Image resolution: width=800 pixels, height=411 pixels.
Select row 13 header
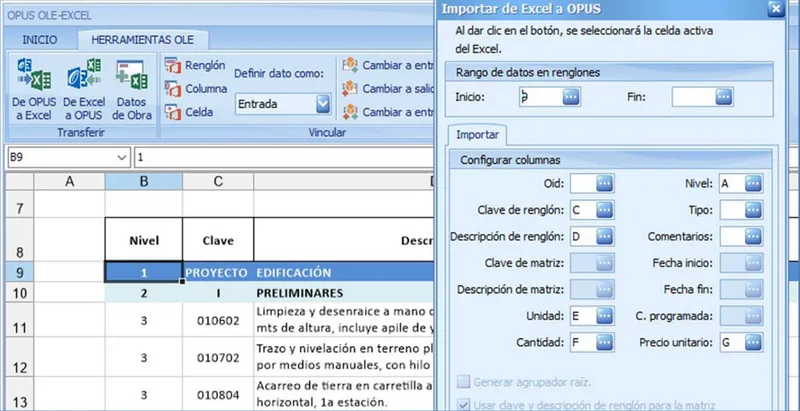[x=19, y=396]
